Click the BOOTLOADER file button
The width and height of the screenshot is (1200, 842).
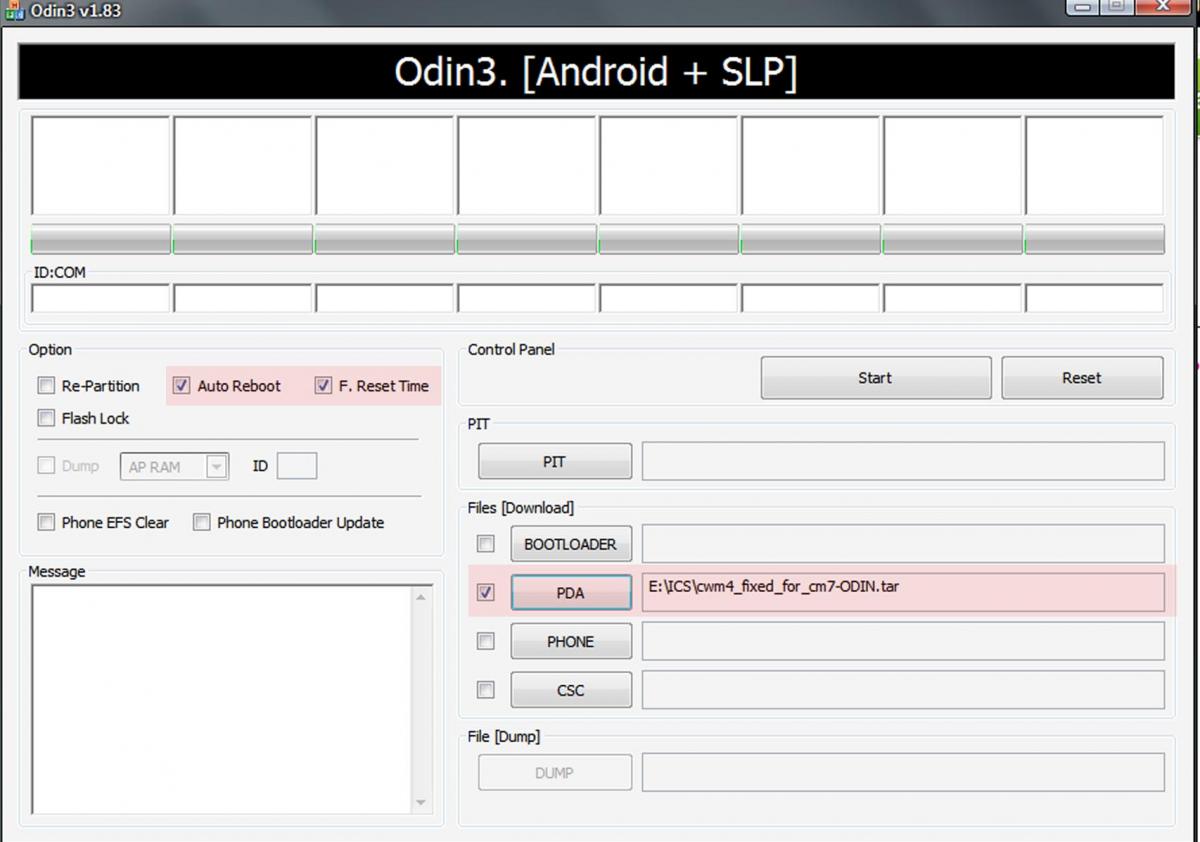click(571, 544)
